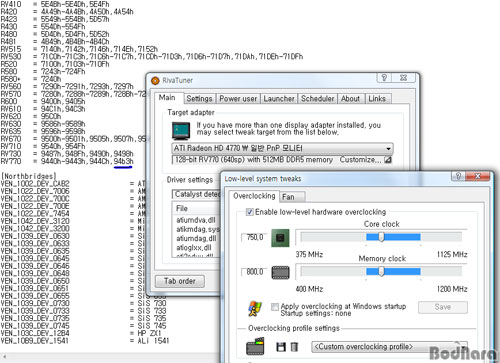Click the RivaTuner title bar icon
The height and width of the screenshot is (363, 500).
point(155,80)
